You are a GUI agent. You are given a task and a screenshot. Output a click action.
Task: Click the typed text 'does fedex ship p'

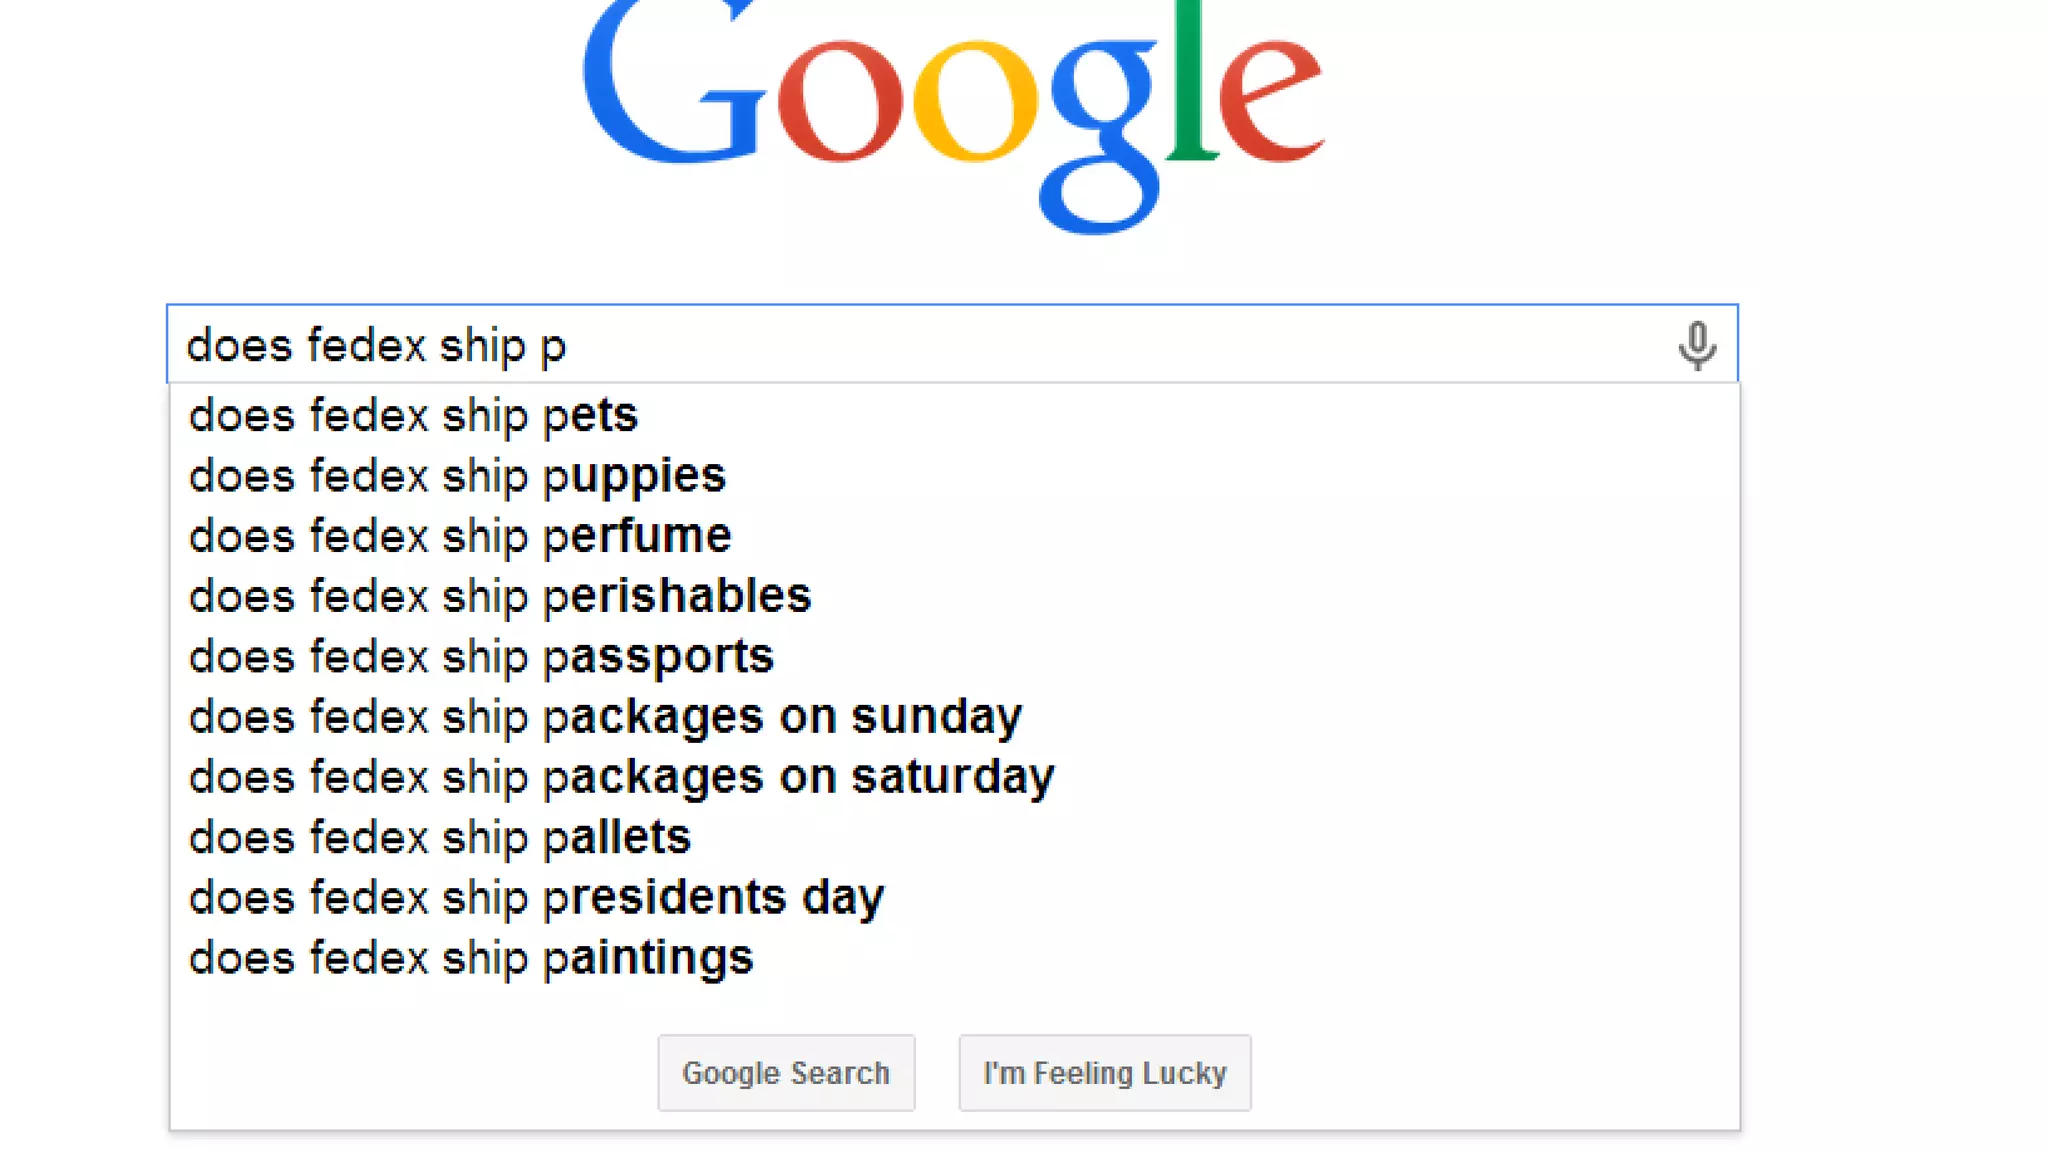click(x=376, y=346)
